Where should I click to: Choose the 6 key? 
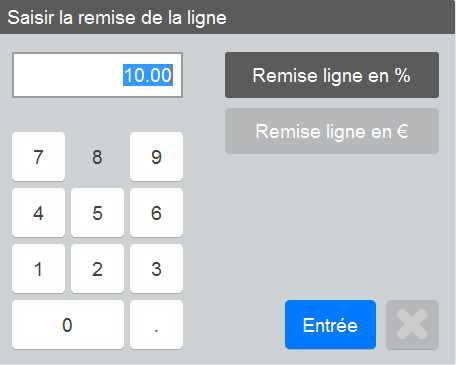tap(156, 213)
